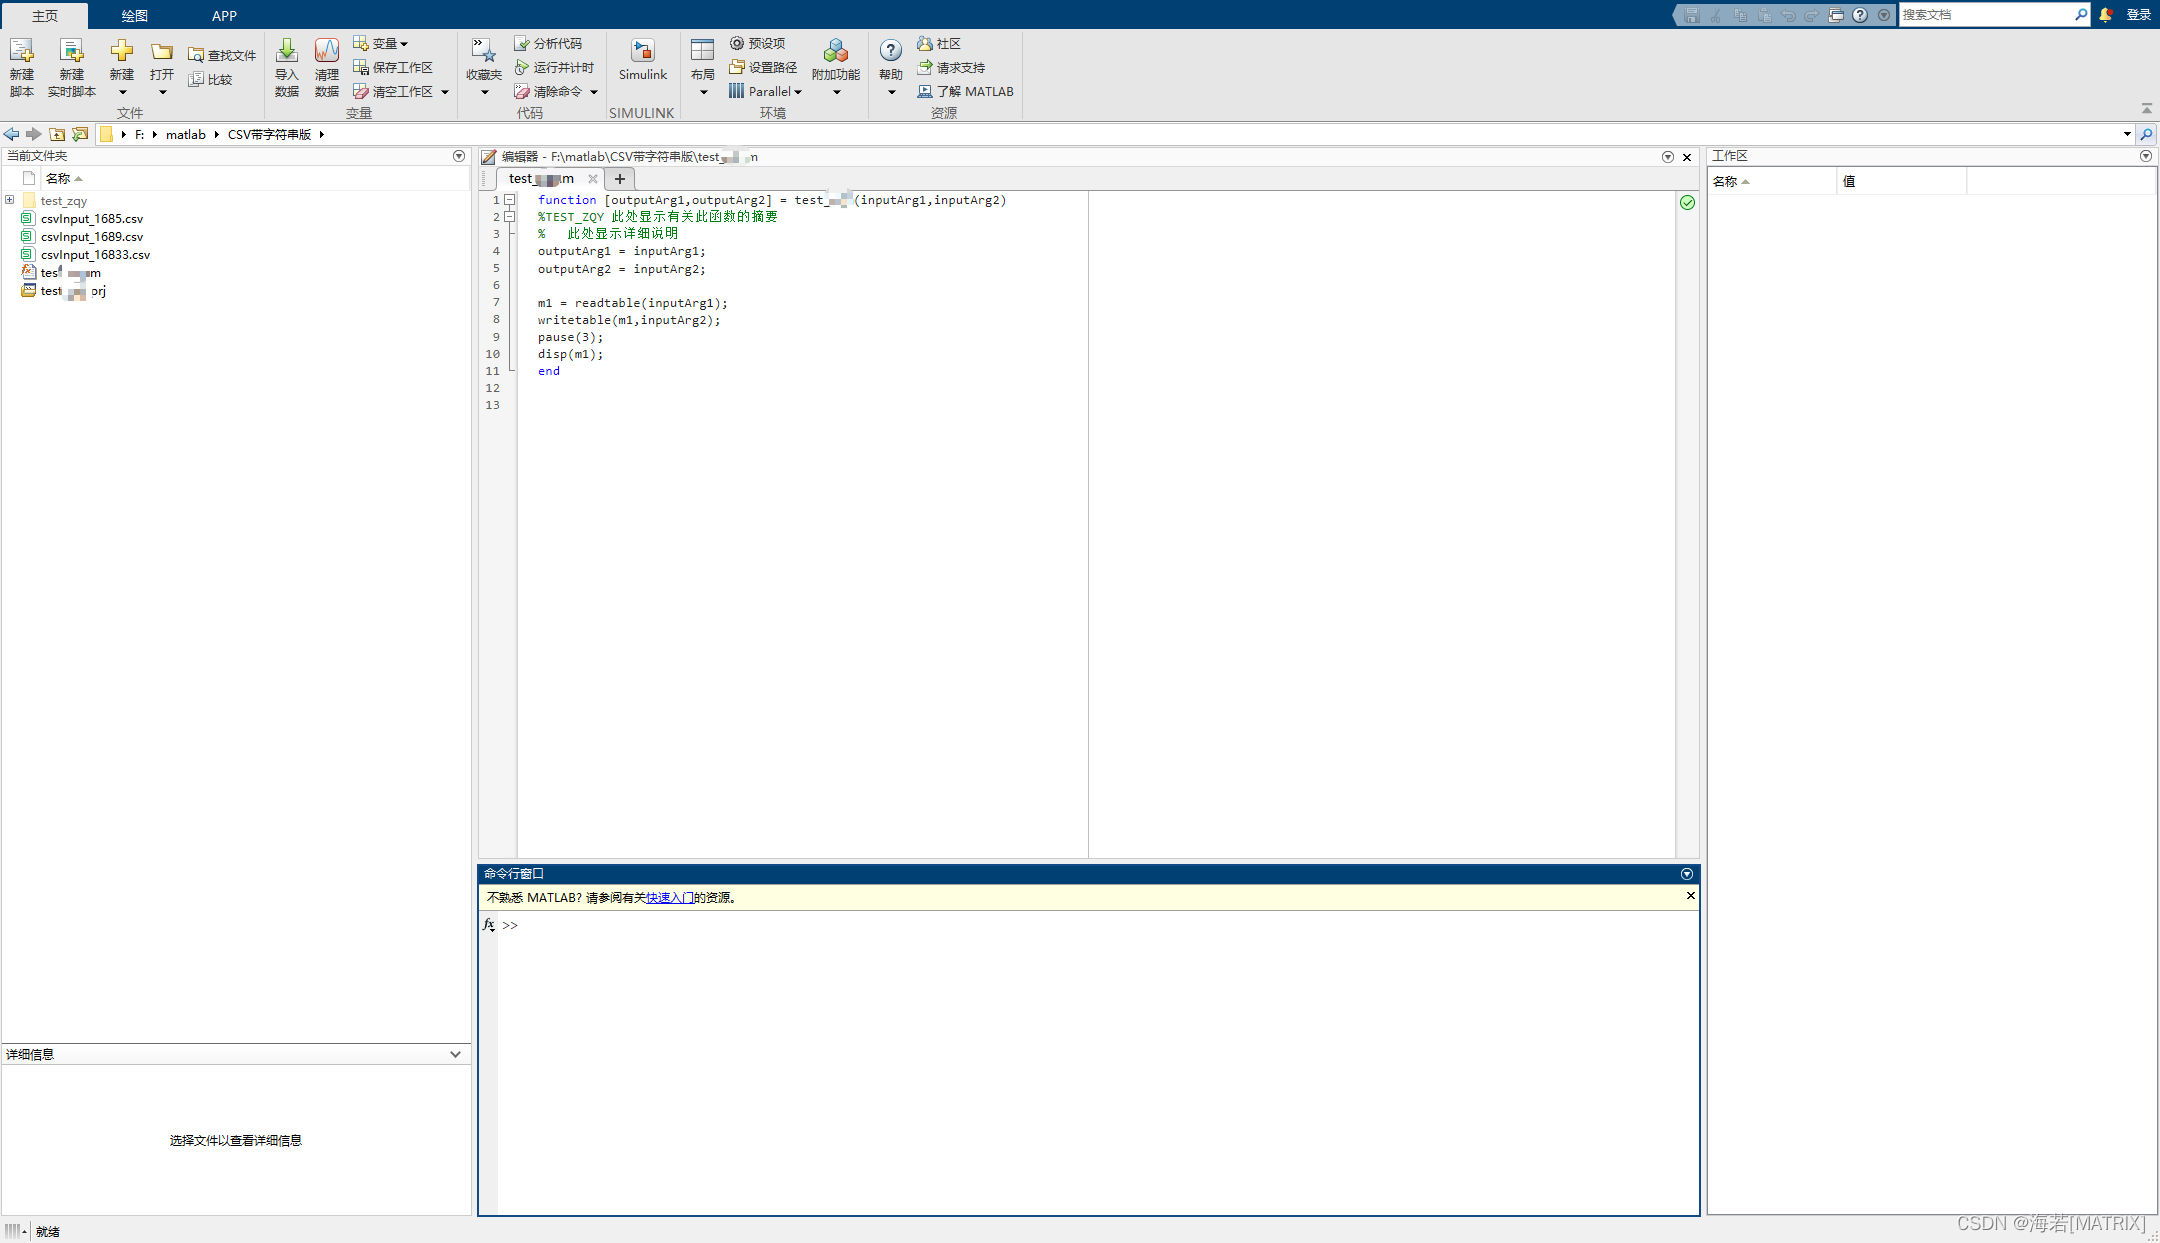Toggle the code fold marker on line 2

(509, 217)
